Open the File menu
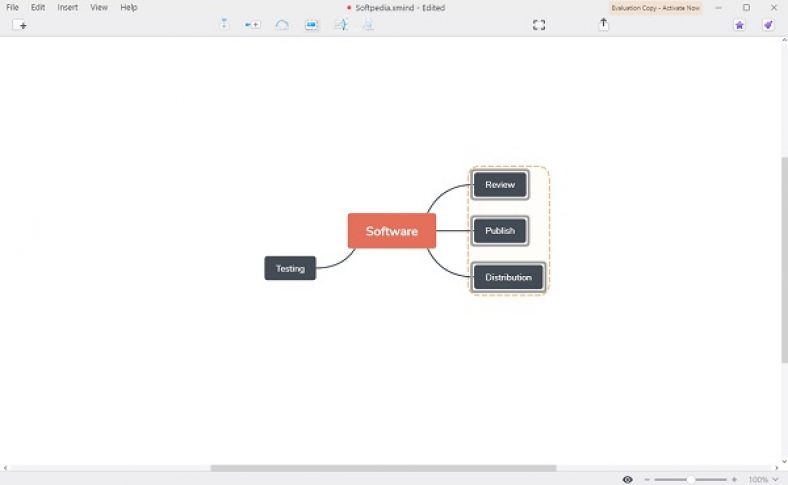Image resolution: width=788 pixels, height=485 pixels. 12,7
